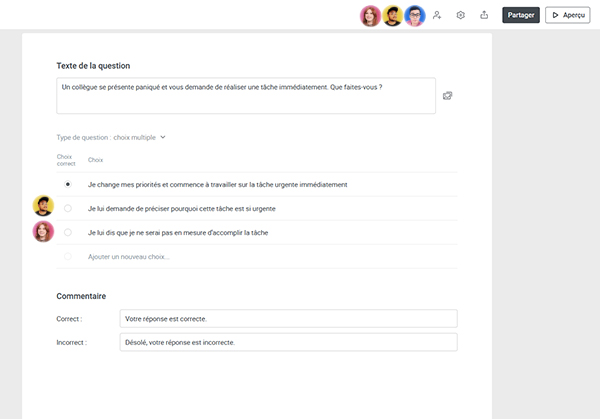This screenshot has height=419, width=600.
Task: Click the first choice text to edit
Action: pyautogui.click(x=217, y=184)
